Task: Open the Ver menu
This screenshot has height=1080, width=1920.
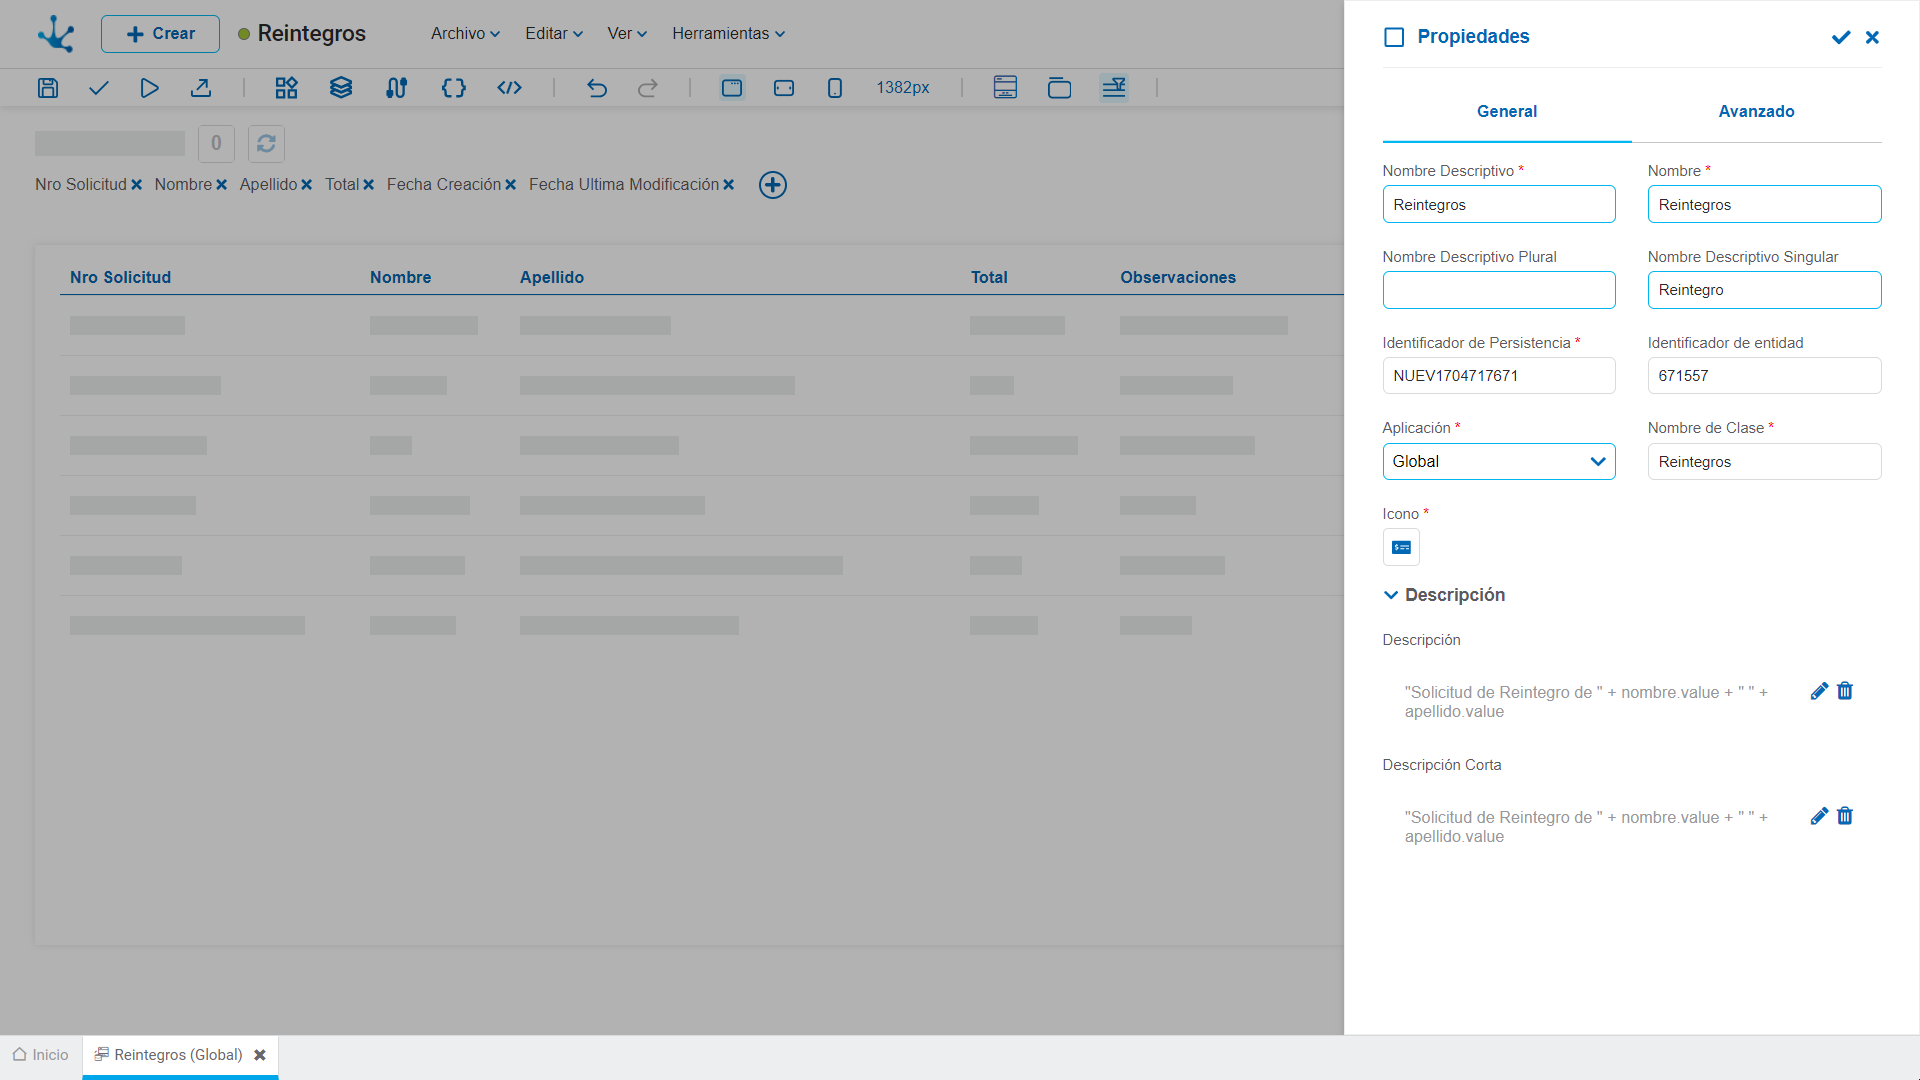Action: (x=627, y=34)
